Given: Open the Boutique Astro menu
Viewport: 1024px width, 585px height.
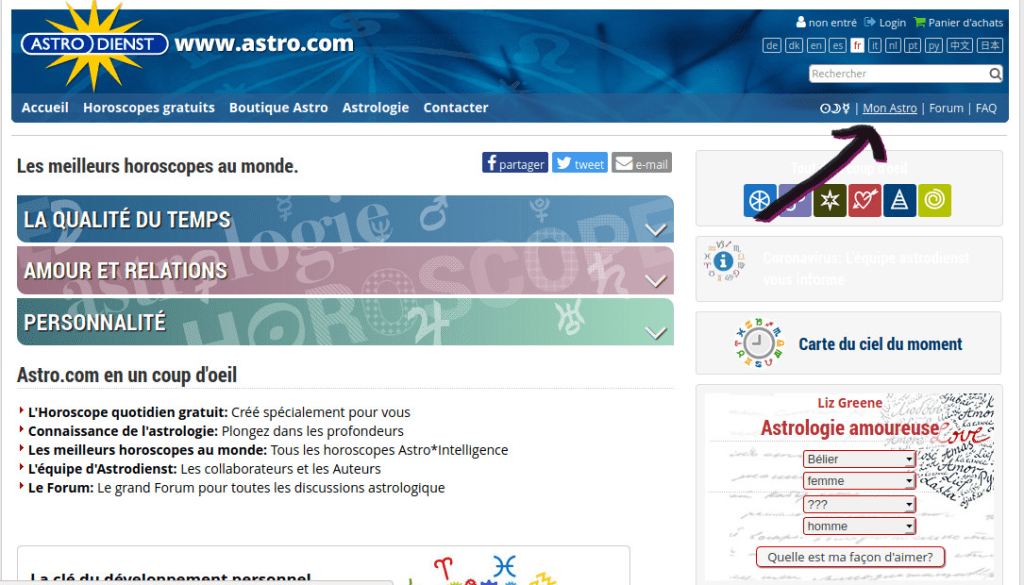Looking at the screenshot, I should pyautogui.click(x=278, y=107).
